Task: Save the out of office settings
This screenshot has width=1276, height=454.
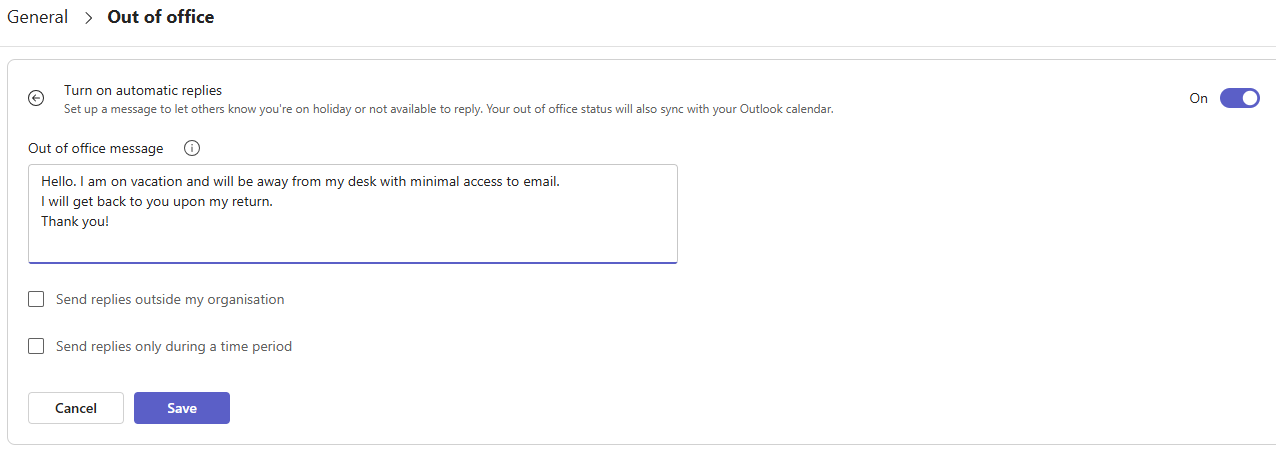Action: click(x=182, y=408)
